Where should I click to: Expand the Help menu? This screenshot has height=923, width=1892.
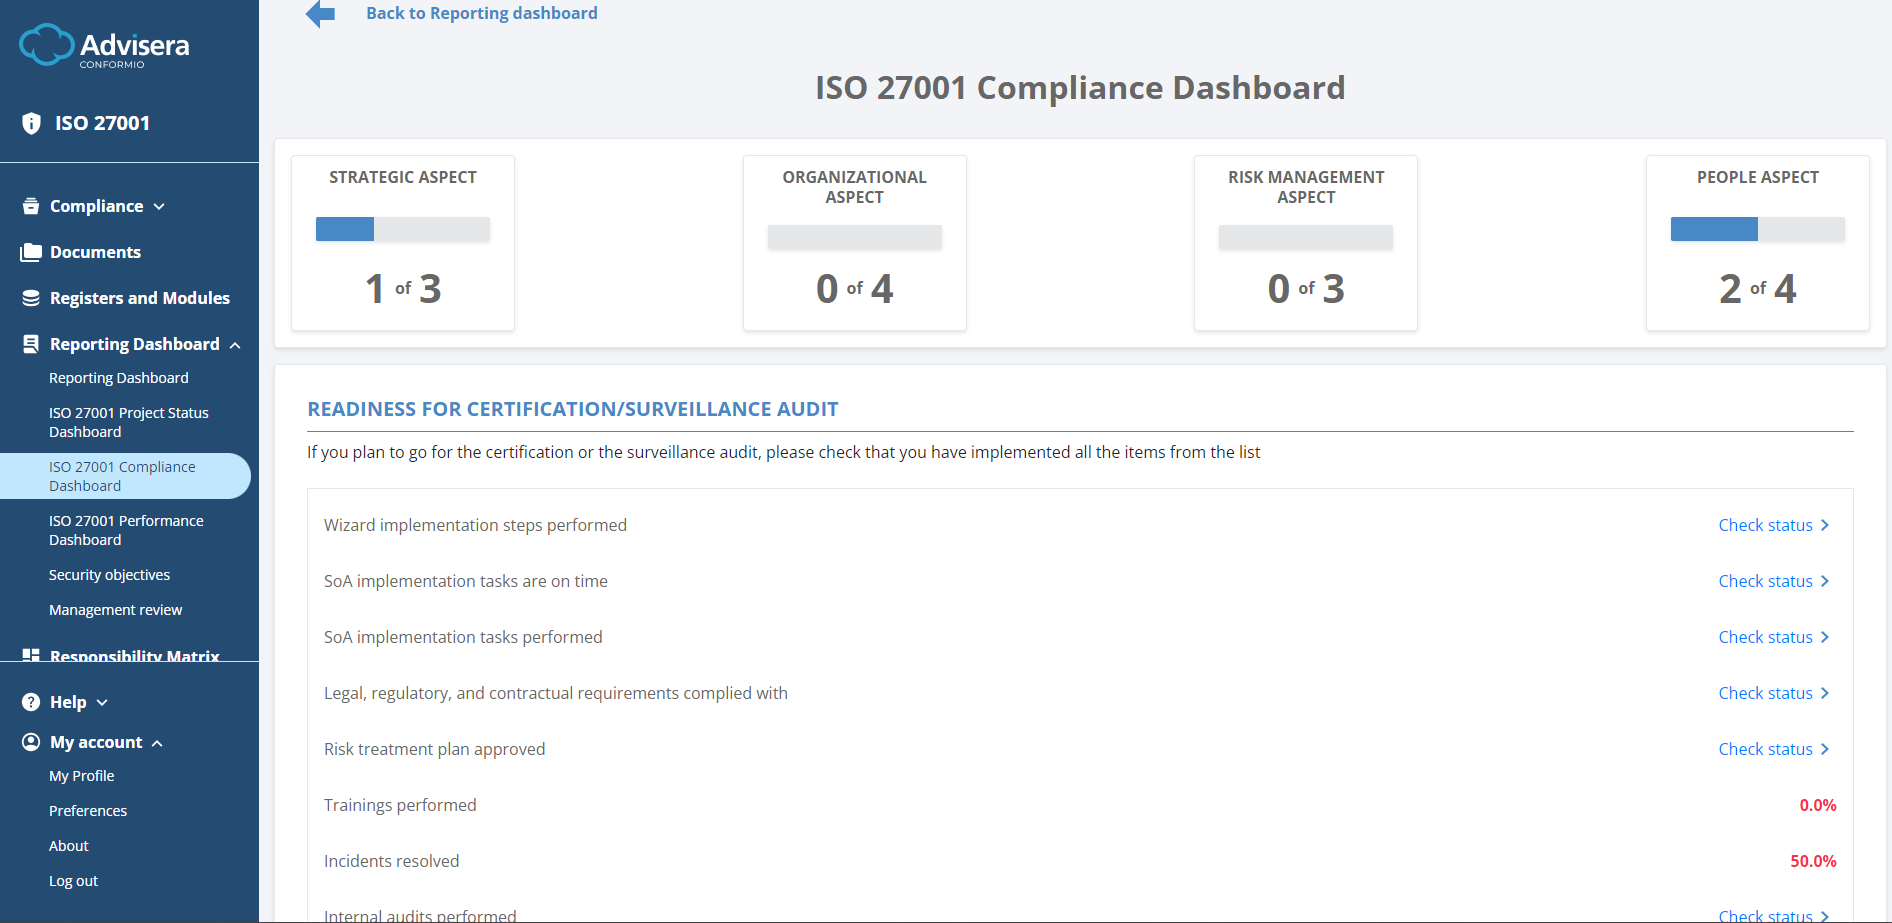coord(102,701)
